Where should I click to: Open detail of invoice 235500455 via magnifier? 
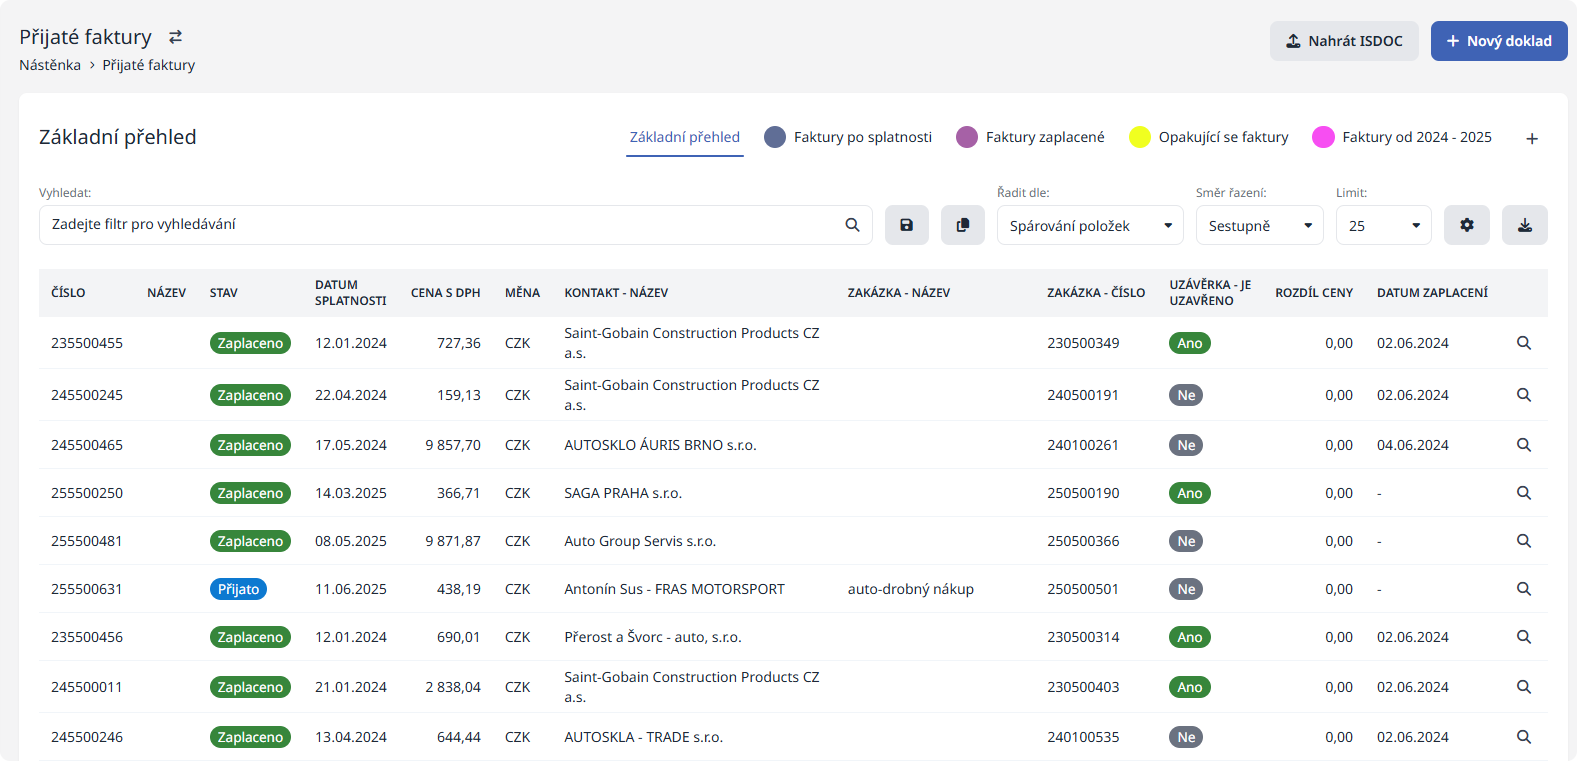coord(1523,343)
